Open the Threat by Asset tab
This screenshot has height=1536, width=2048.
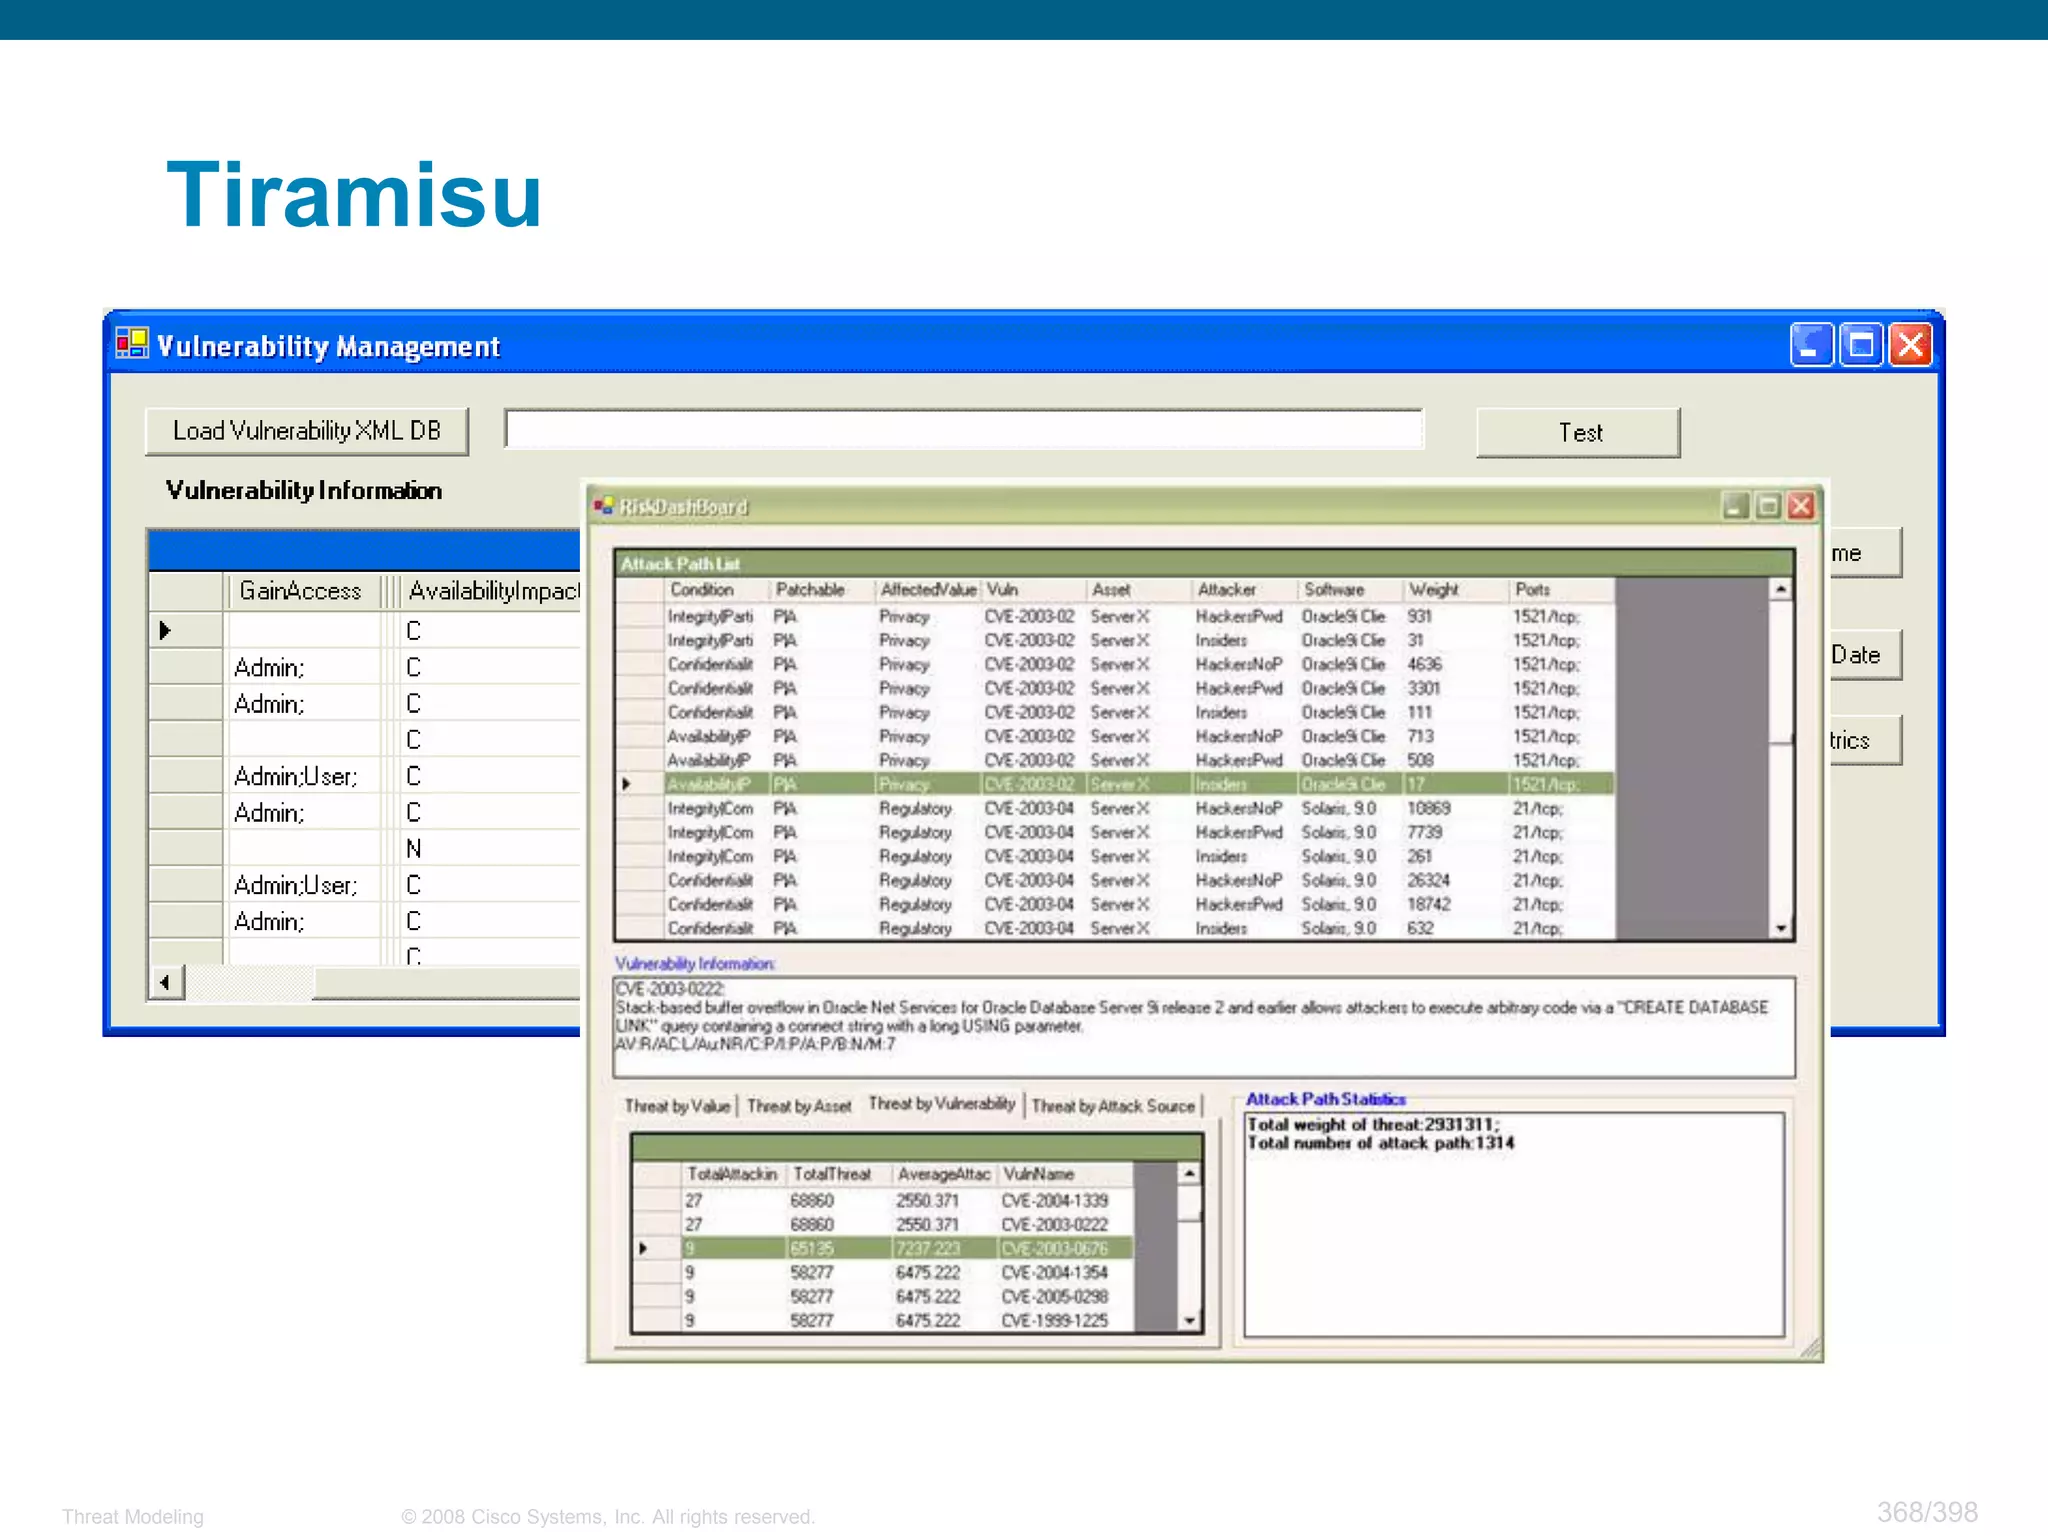click(799, 1106)
